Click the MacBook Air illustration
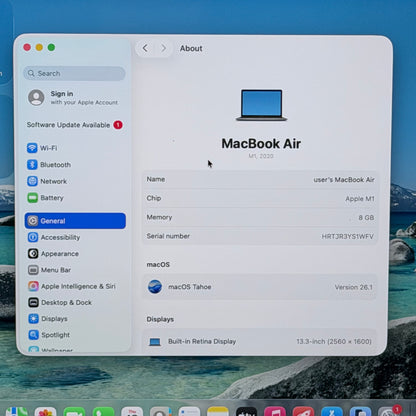 pyautogui.click(x=261, y=105)
